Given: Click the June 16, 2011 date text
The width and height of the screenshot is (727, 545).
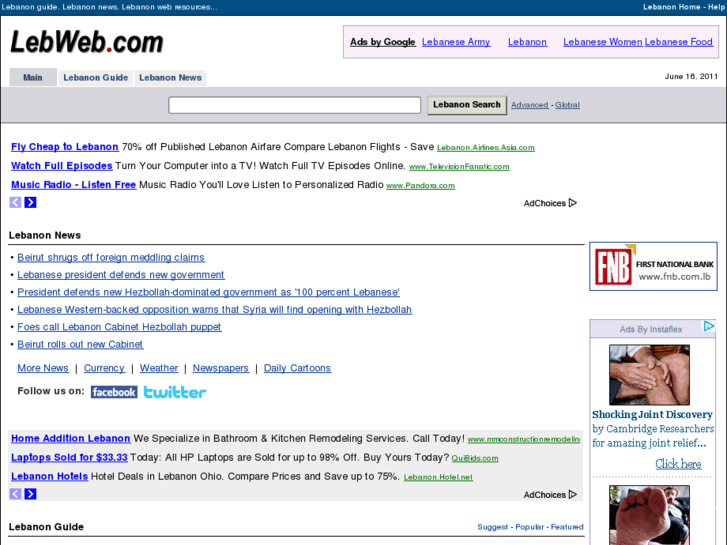Looking at the screenshot, I should 691,77.
